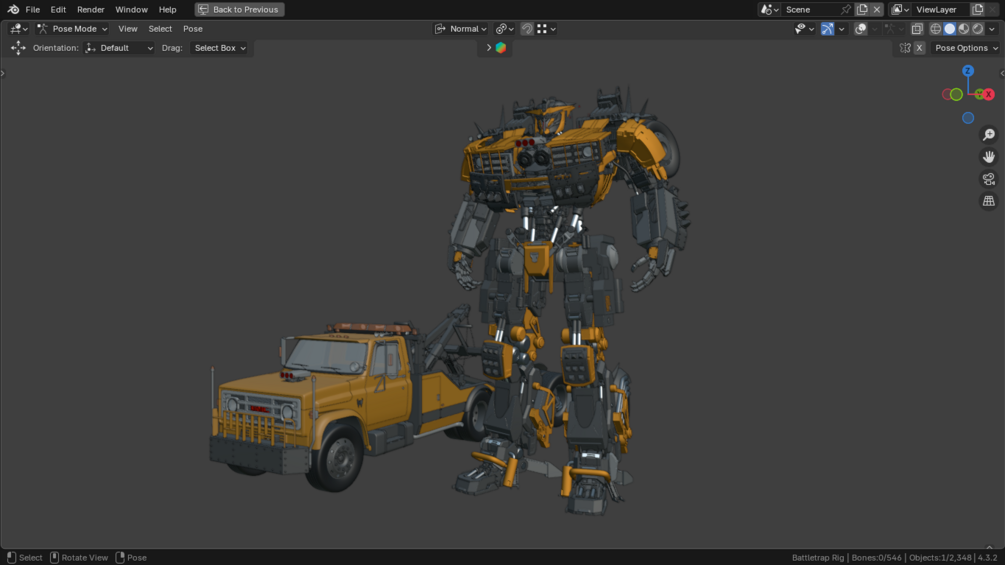Screen dimensions: 1005x565
Task: Click the move tool settings icon
Action: click(18, 48)
